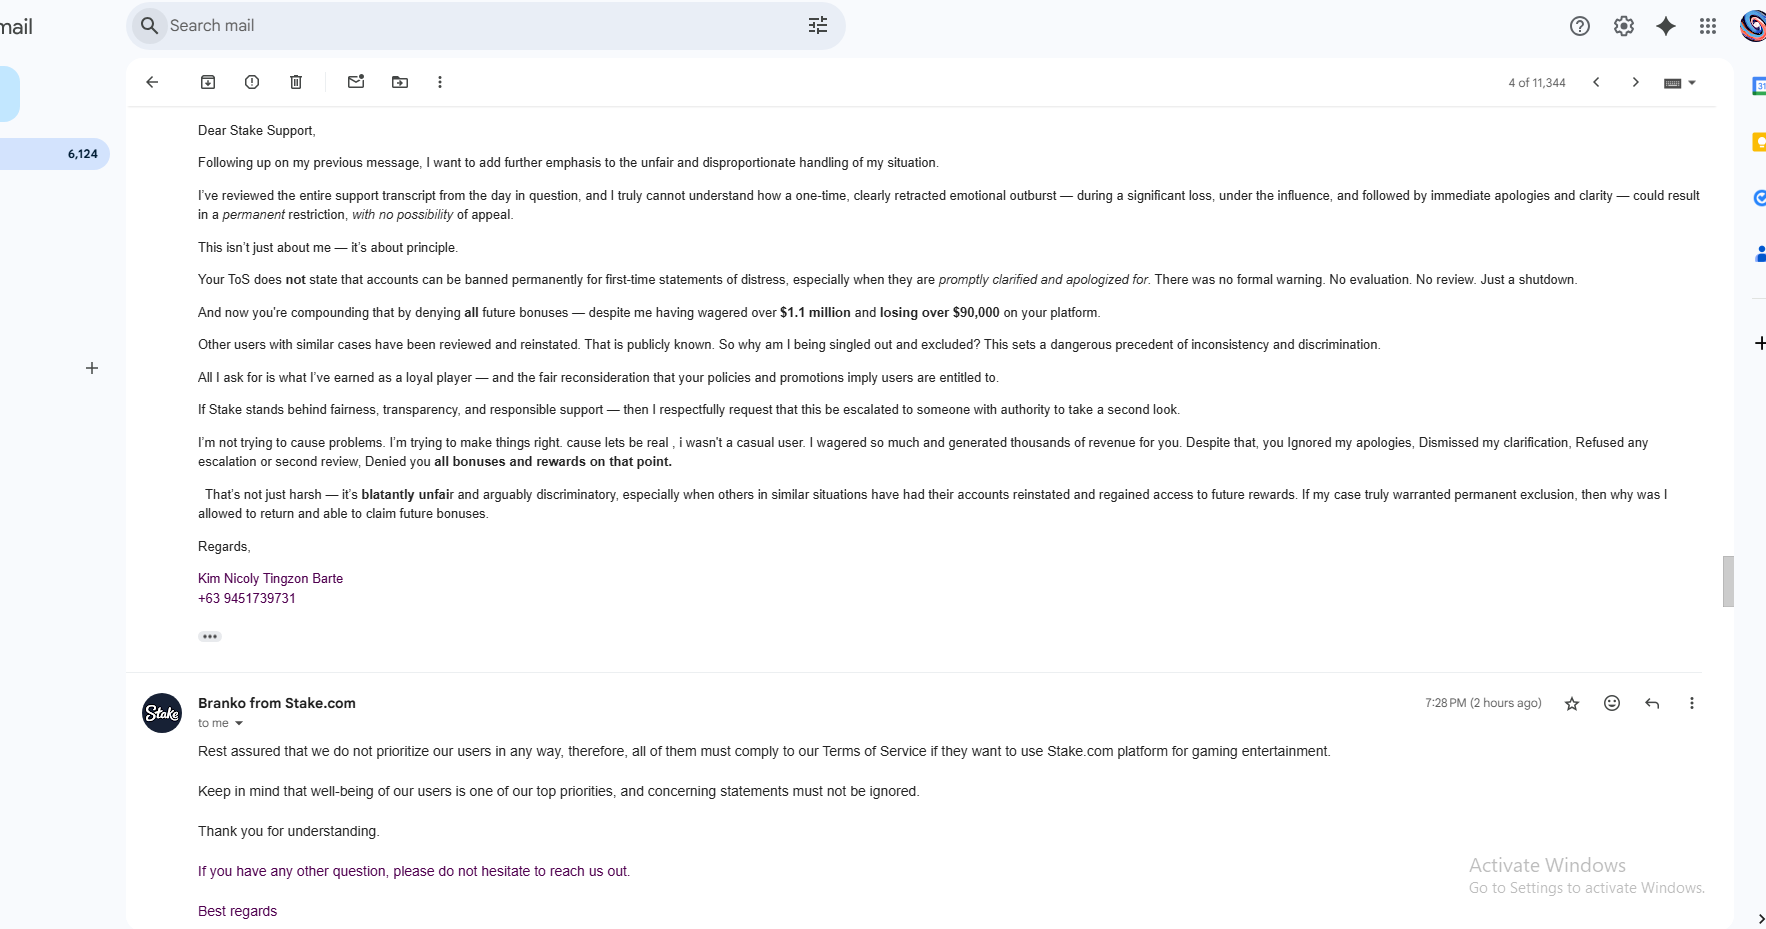Click sender name Branko from Stake.com
This screenshot has width=1766, height=929.
point(277,703)
